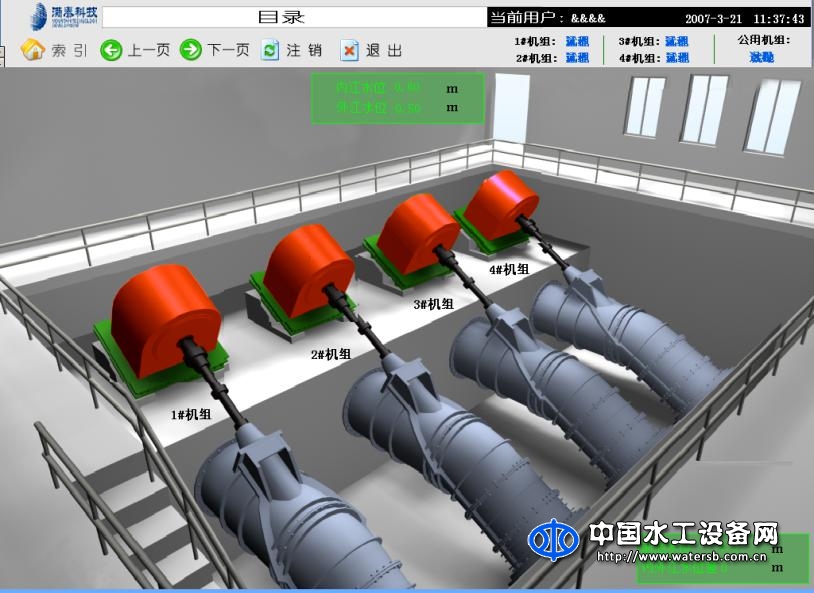
Task: Click the 退出 red X exit icon
Action: click(348, 48)
